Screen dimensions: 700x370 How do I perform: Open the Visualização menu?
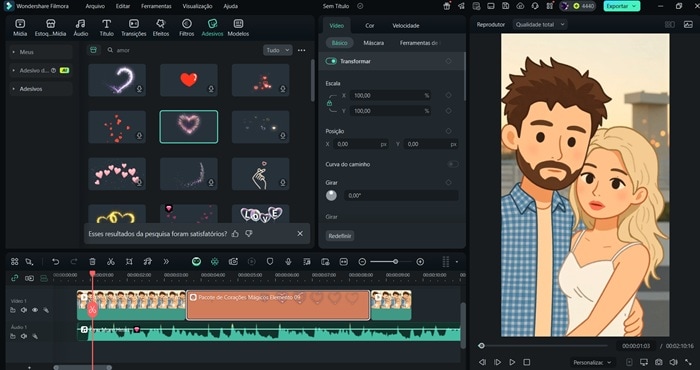pos(197,6)
